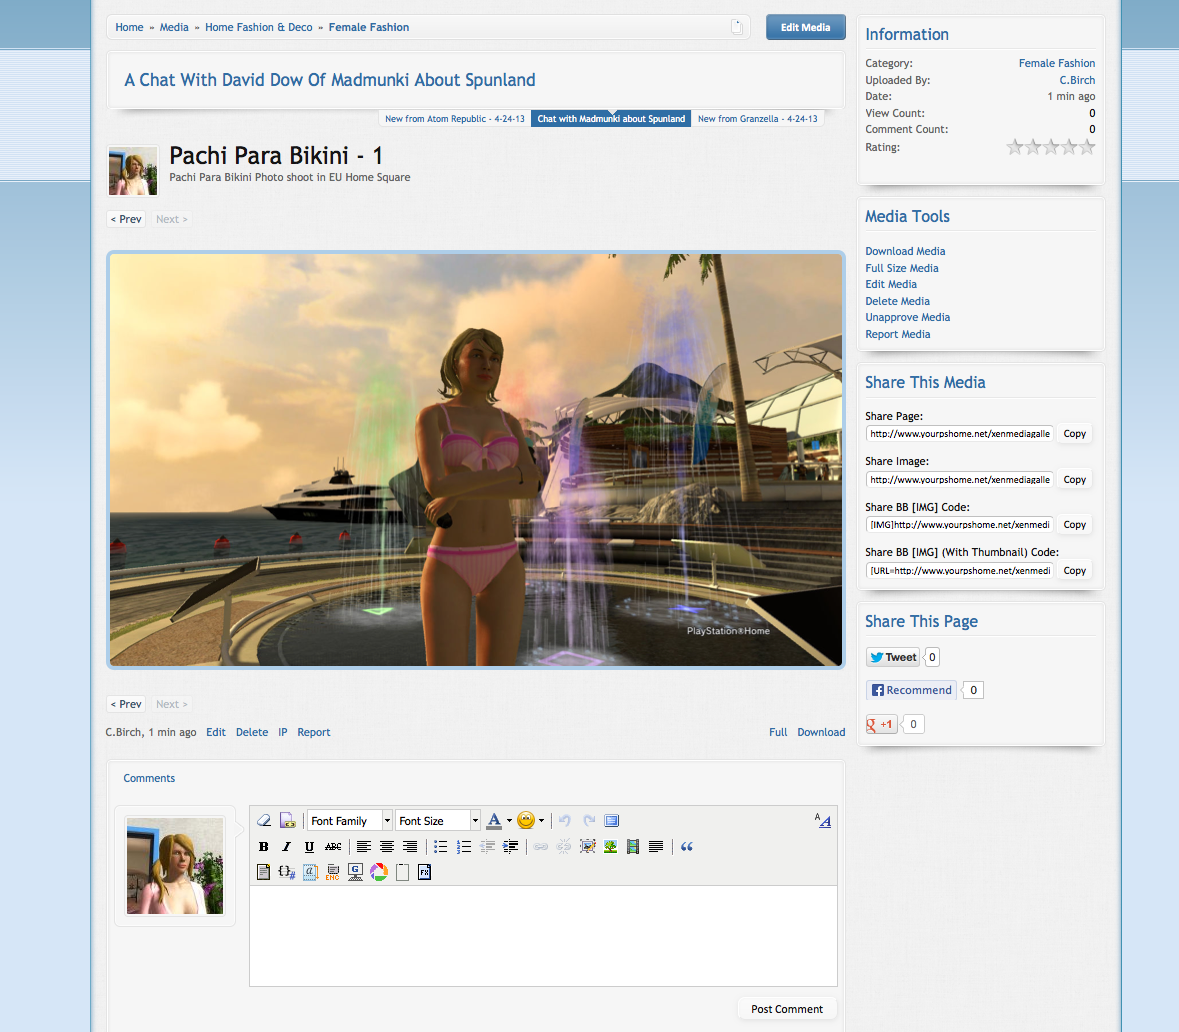Image resolution: width=1179 pixels, height=1032 pixels.
Task: Toggle underline formatting in comment editor
Action: click(309, 847)
